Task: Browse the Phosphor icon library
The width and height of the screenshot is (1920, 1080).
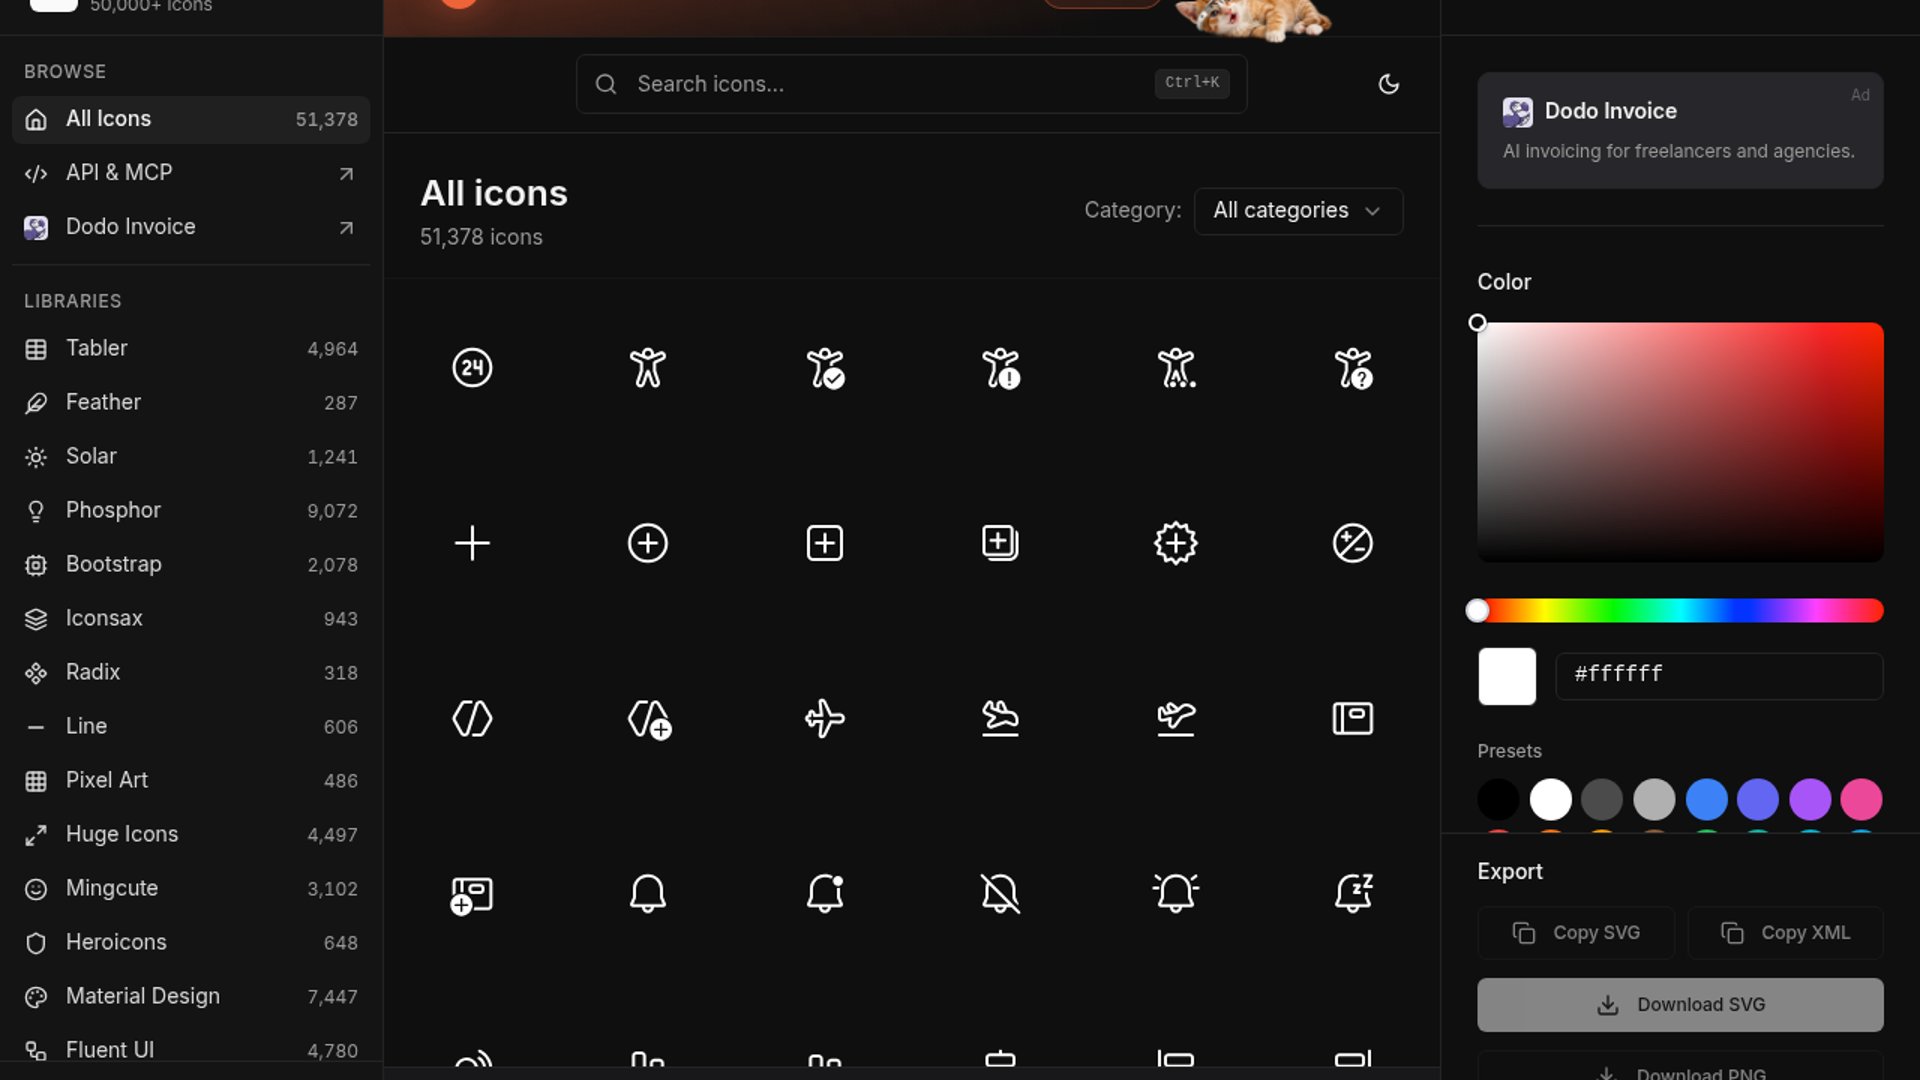Action: pos(191,511)
